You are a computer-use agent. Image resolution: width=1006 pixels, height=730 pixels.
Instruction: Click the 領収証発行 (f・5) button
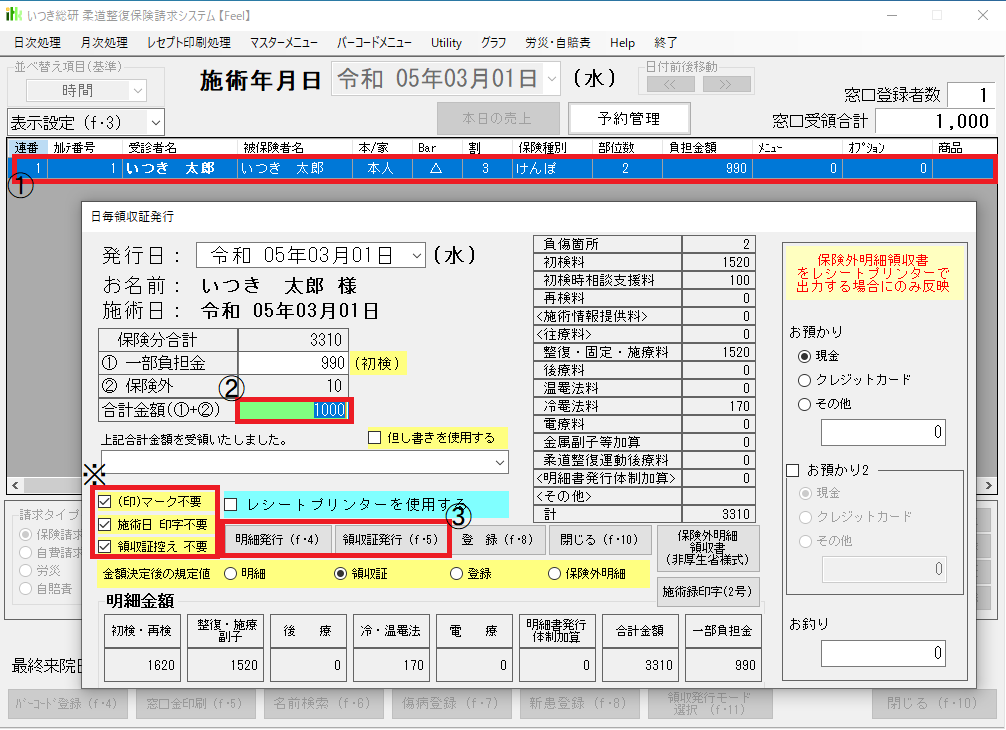[390, 541]
